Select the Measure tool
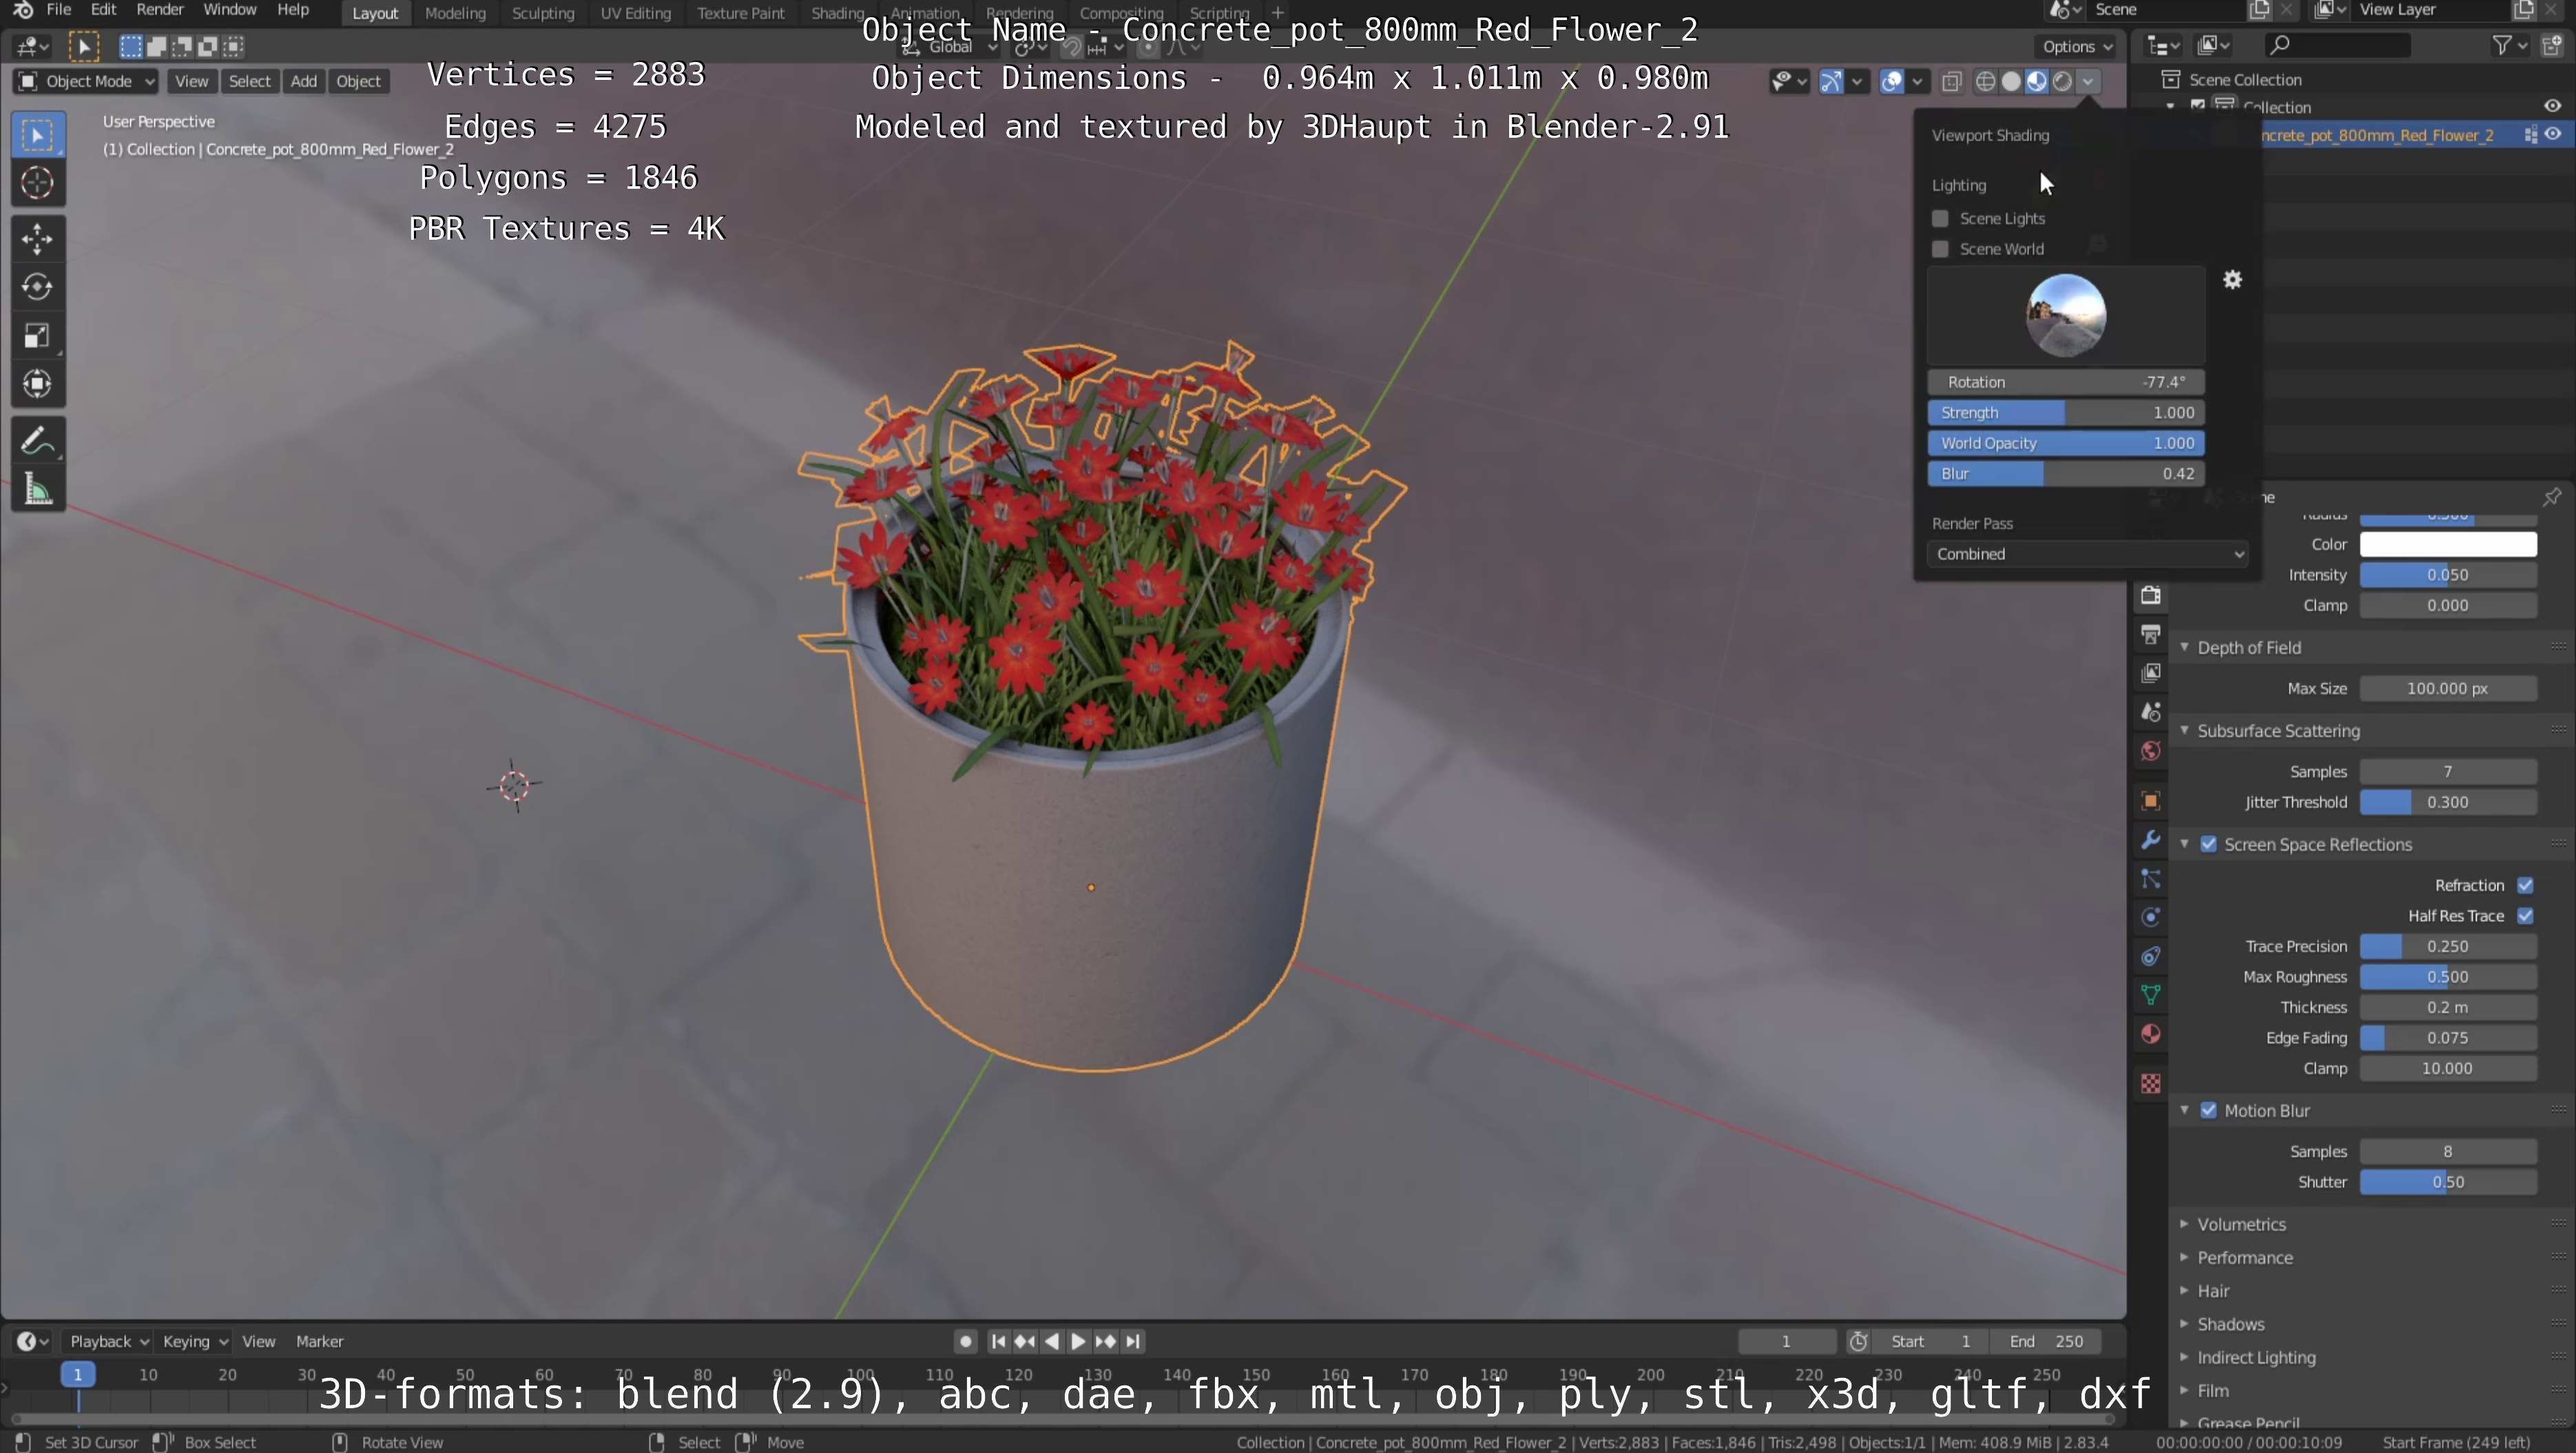This screenshot has height=1453, width=2576. [38, 490]
